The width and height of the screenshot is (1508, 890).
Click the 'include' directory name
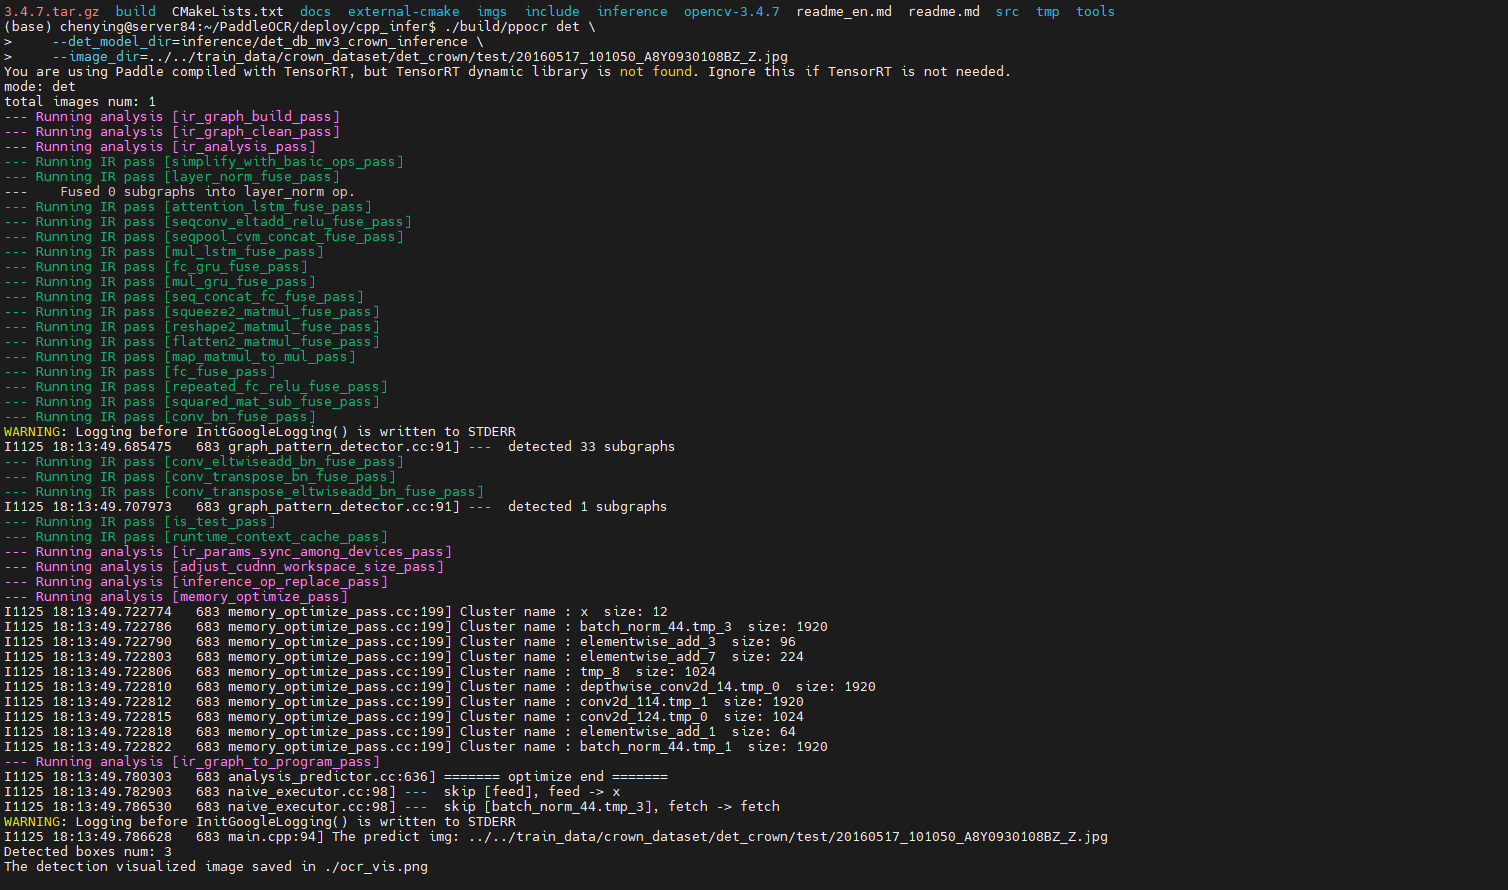coord(552,11)
